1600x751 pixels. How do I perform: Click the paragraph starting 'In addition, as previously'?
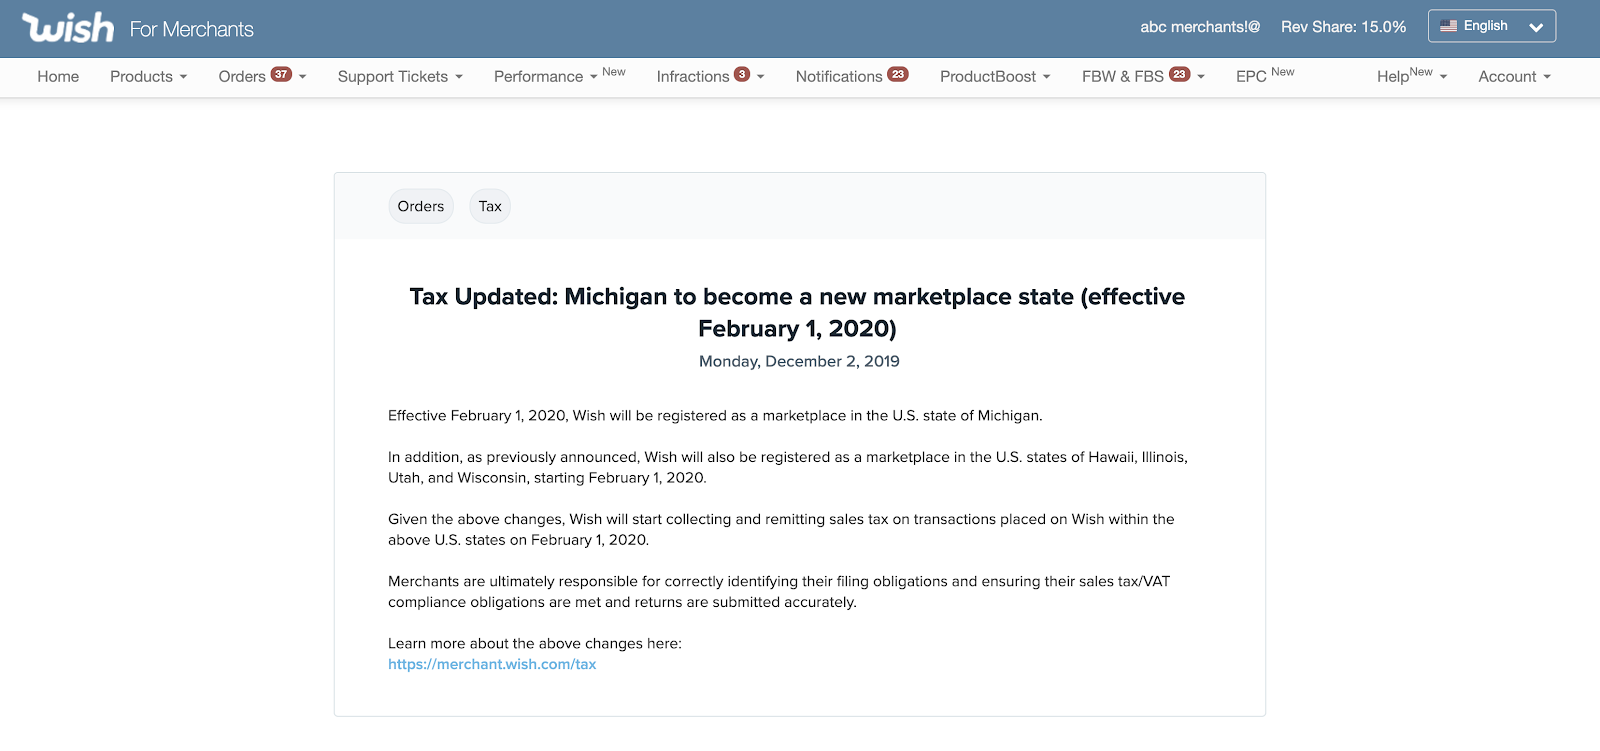(x=788, y=467)
